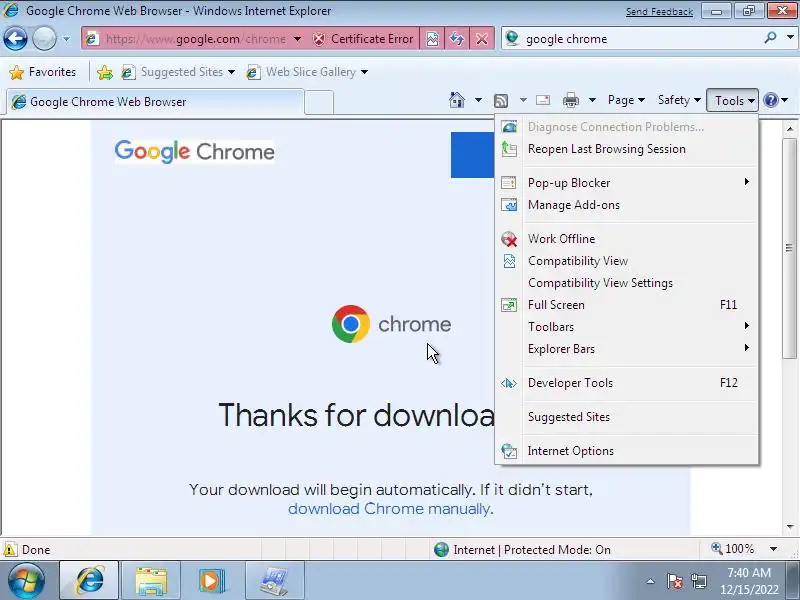The height and width of the screenshot is (600, 800).
Task: Click the Home icon in command bar
Action: click(x=457, y=100)
